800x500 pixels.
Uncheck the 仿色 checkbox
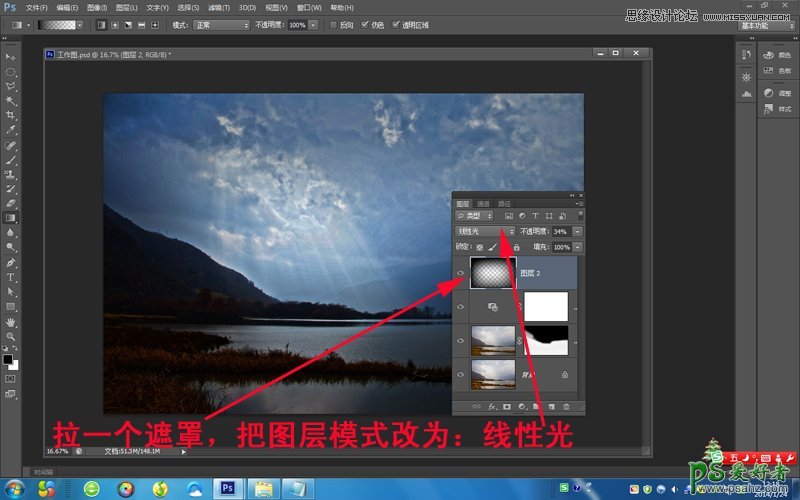click(364, 24)
